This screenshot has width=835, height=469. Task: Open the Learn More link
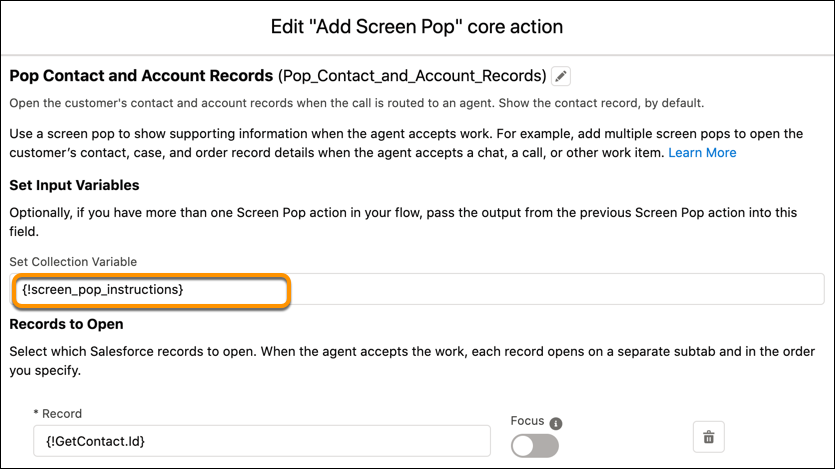point(702,153)
